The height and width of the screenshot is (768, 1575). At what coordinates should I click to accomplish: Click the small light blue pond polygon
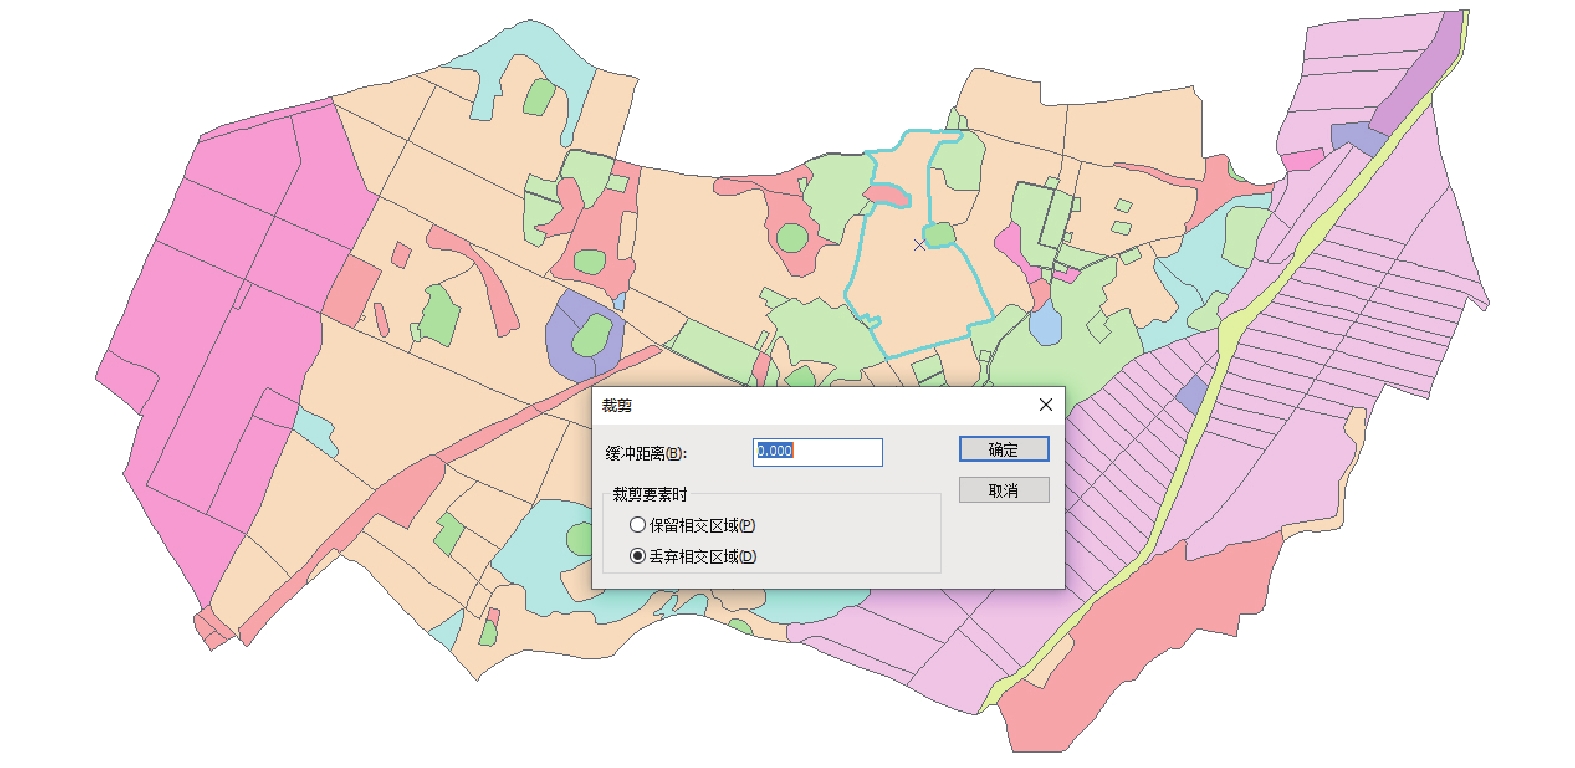tap(1045, 325)
